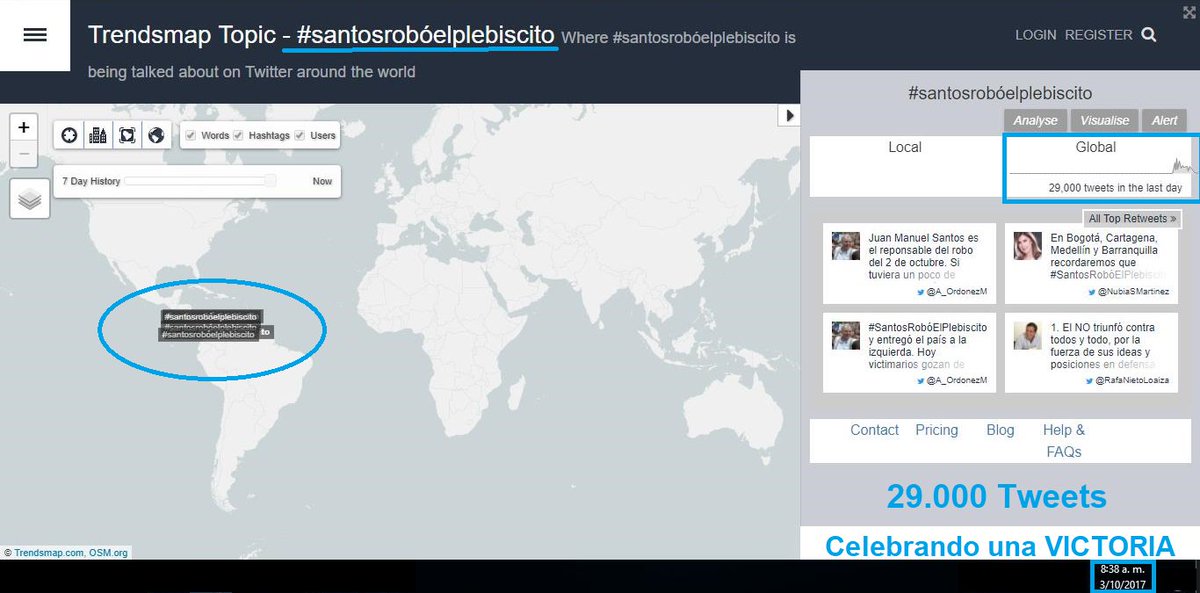Click the REGISTER link
The width and height of the screenshot is (1200, 593).
click(x=1098, y=35)
